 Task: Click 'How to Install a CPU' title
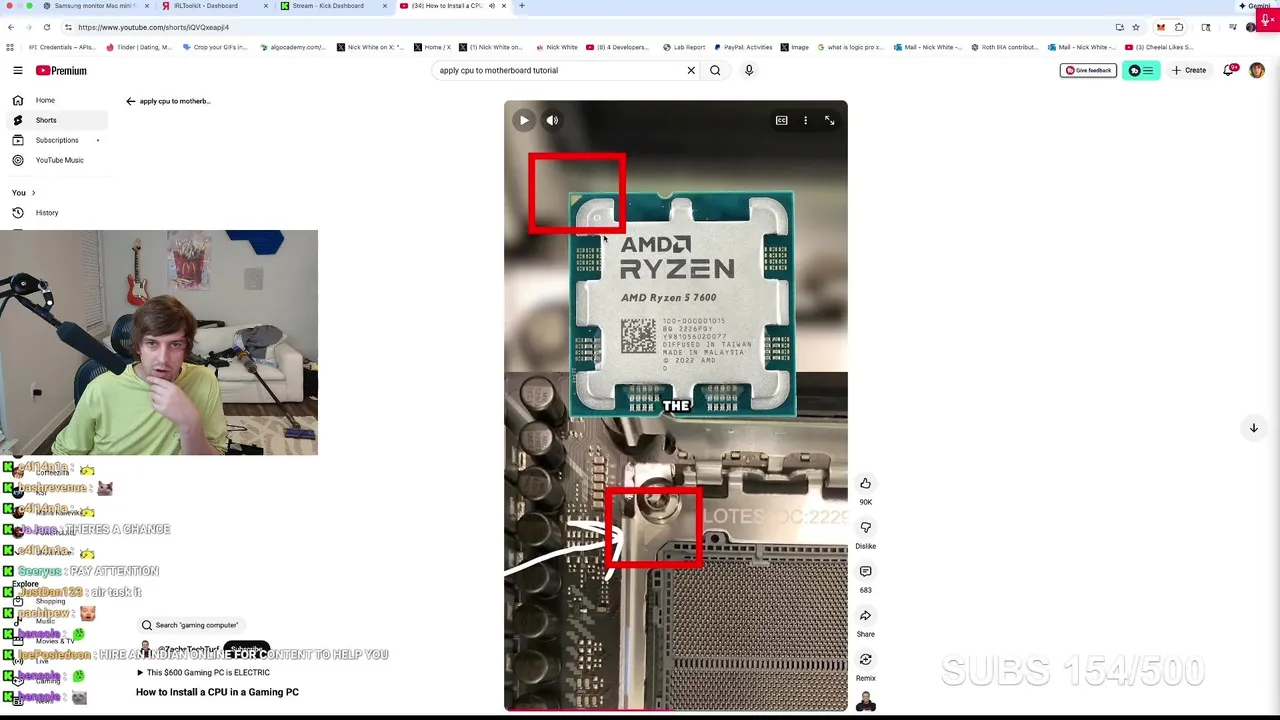tap(217, 692)
